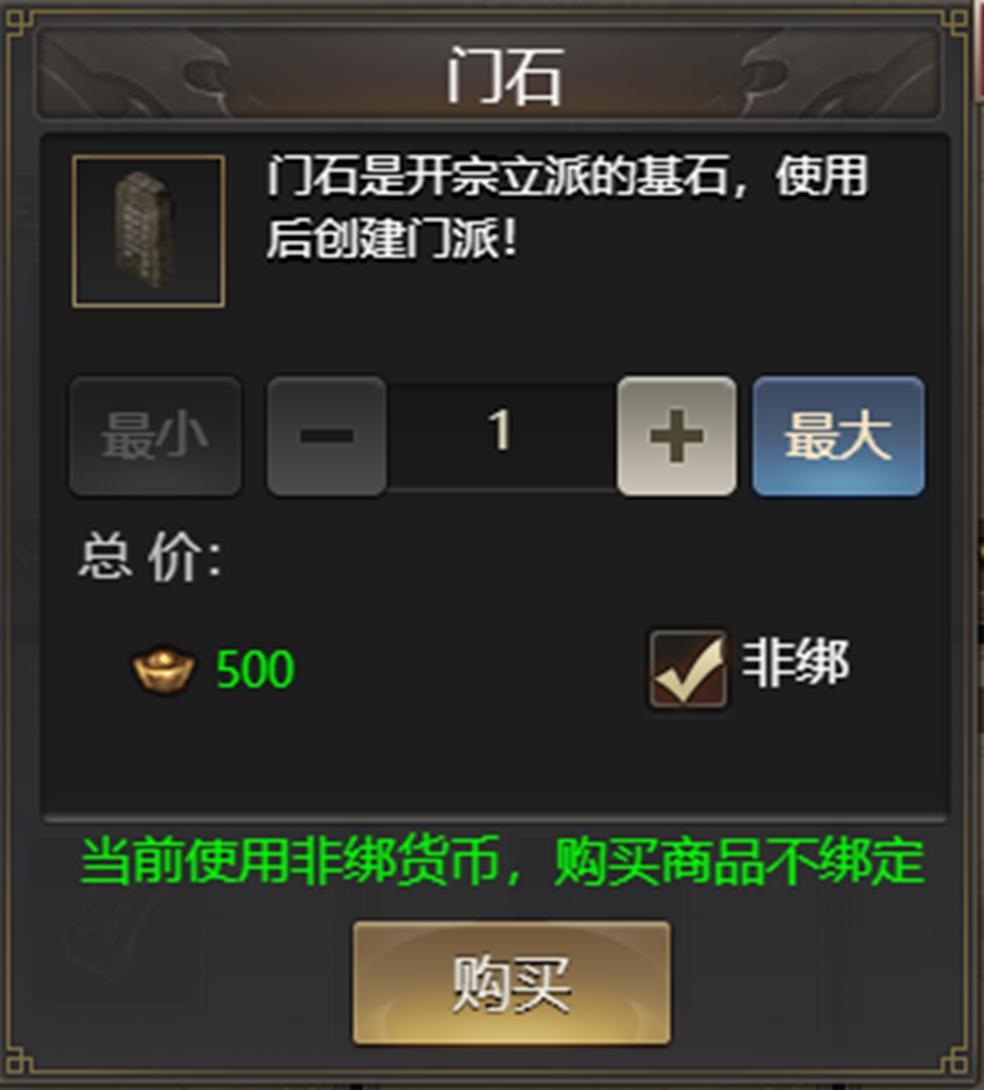
Task: Click the green 500 total price
Action: click(x=255, y=669)
